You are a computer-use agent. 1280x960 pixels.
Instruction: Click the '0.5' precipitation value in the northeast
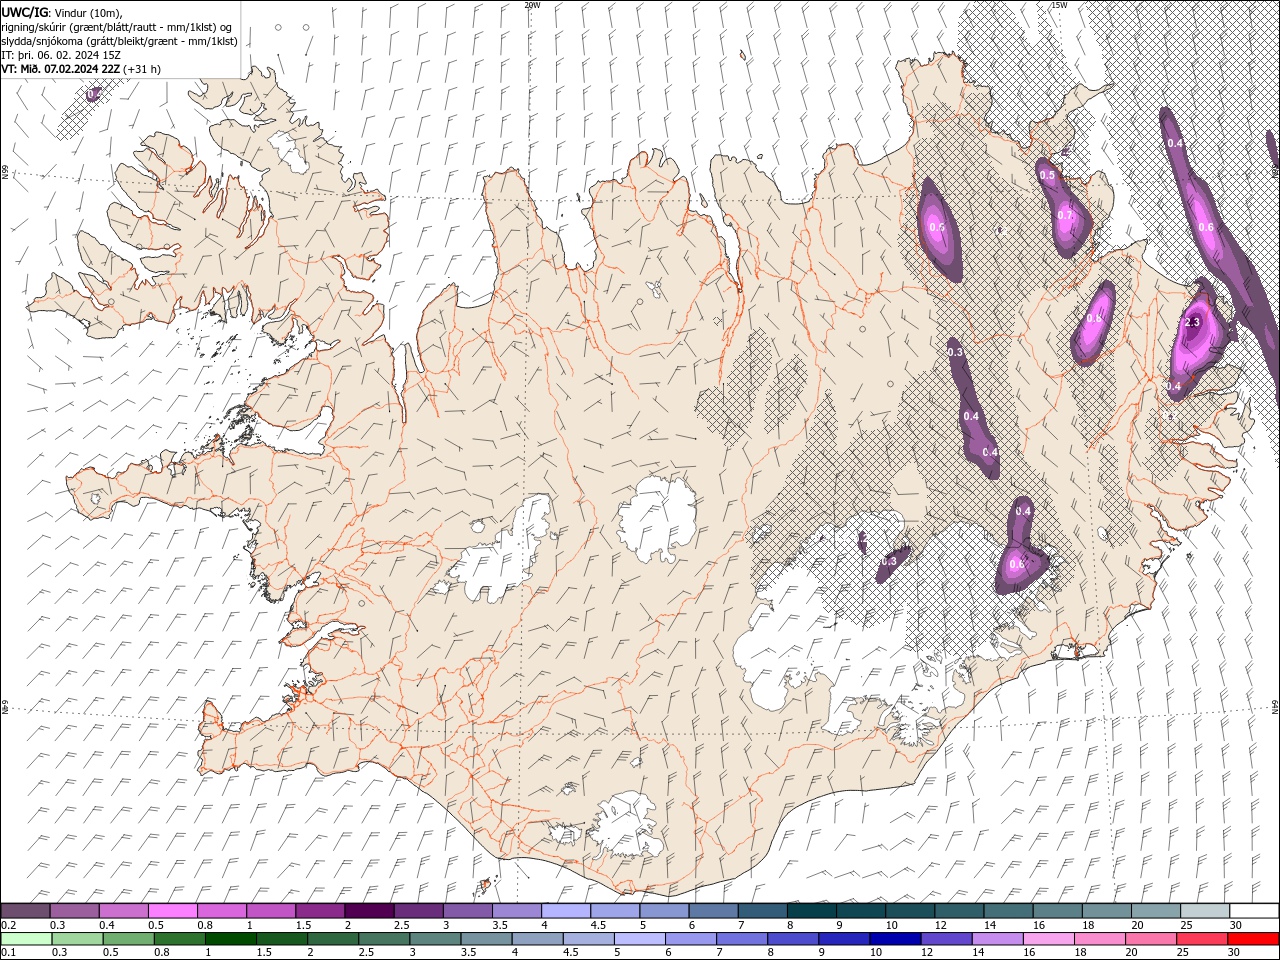1047,175
